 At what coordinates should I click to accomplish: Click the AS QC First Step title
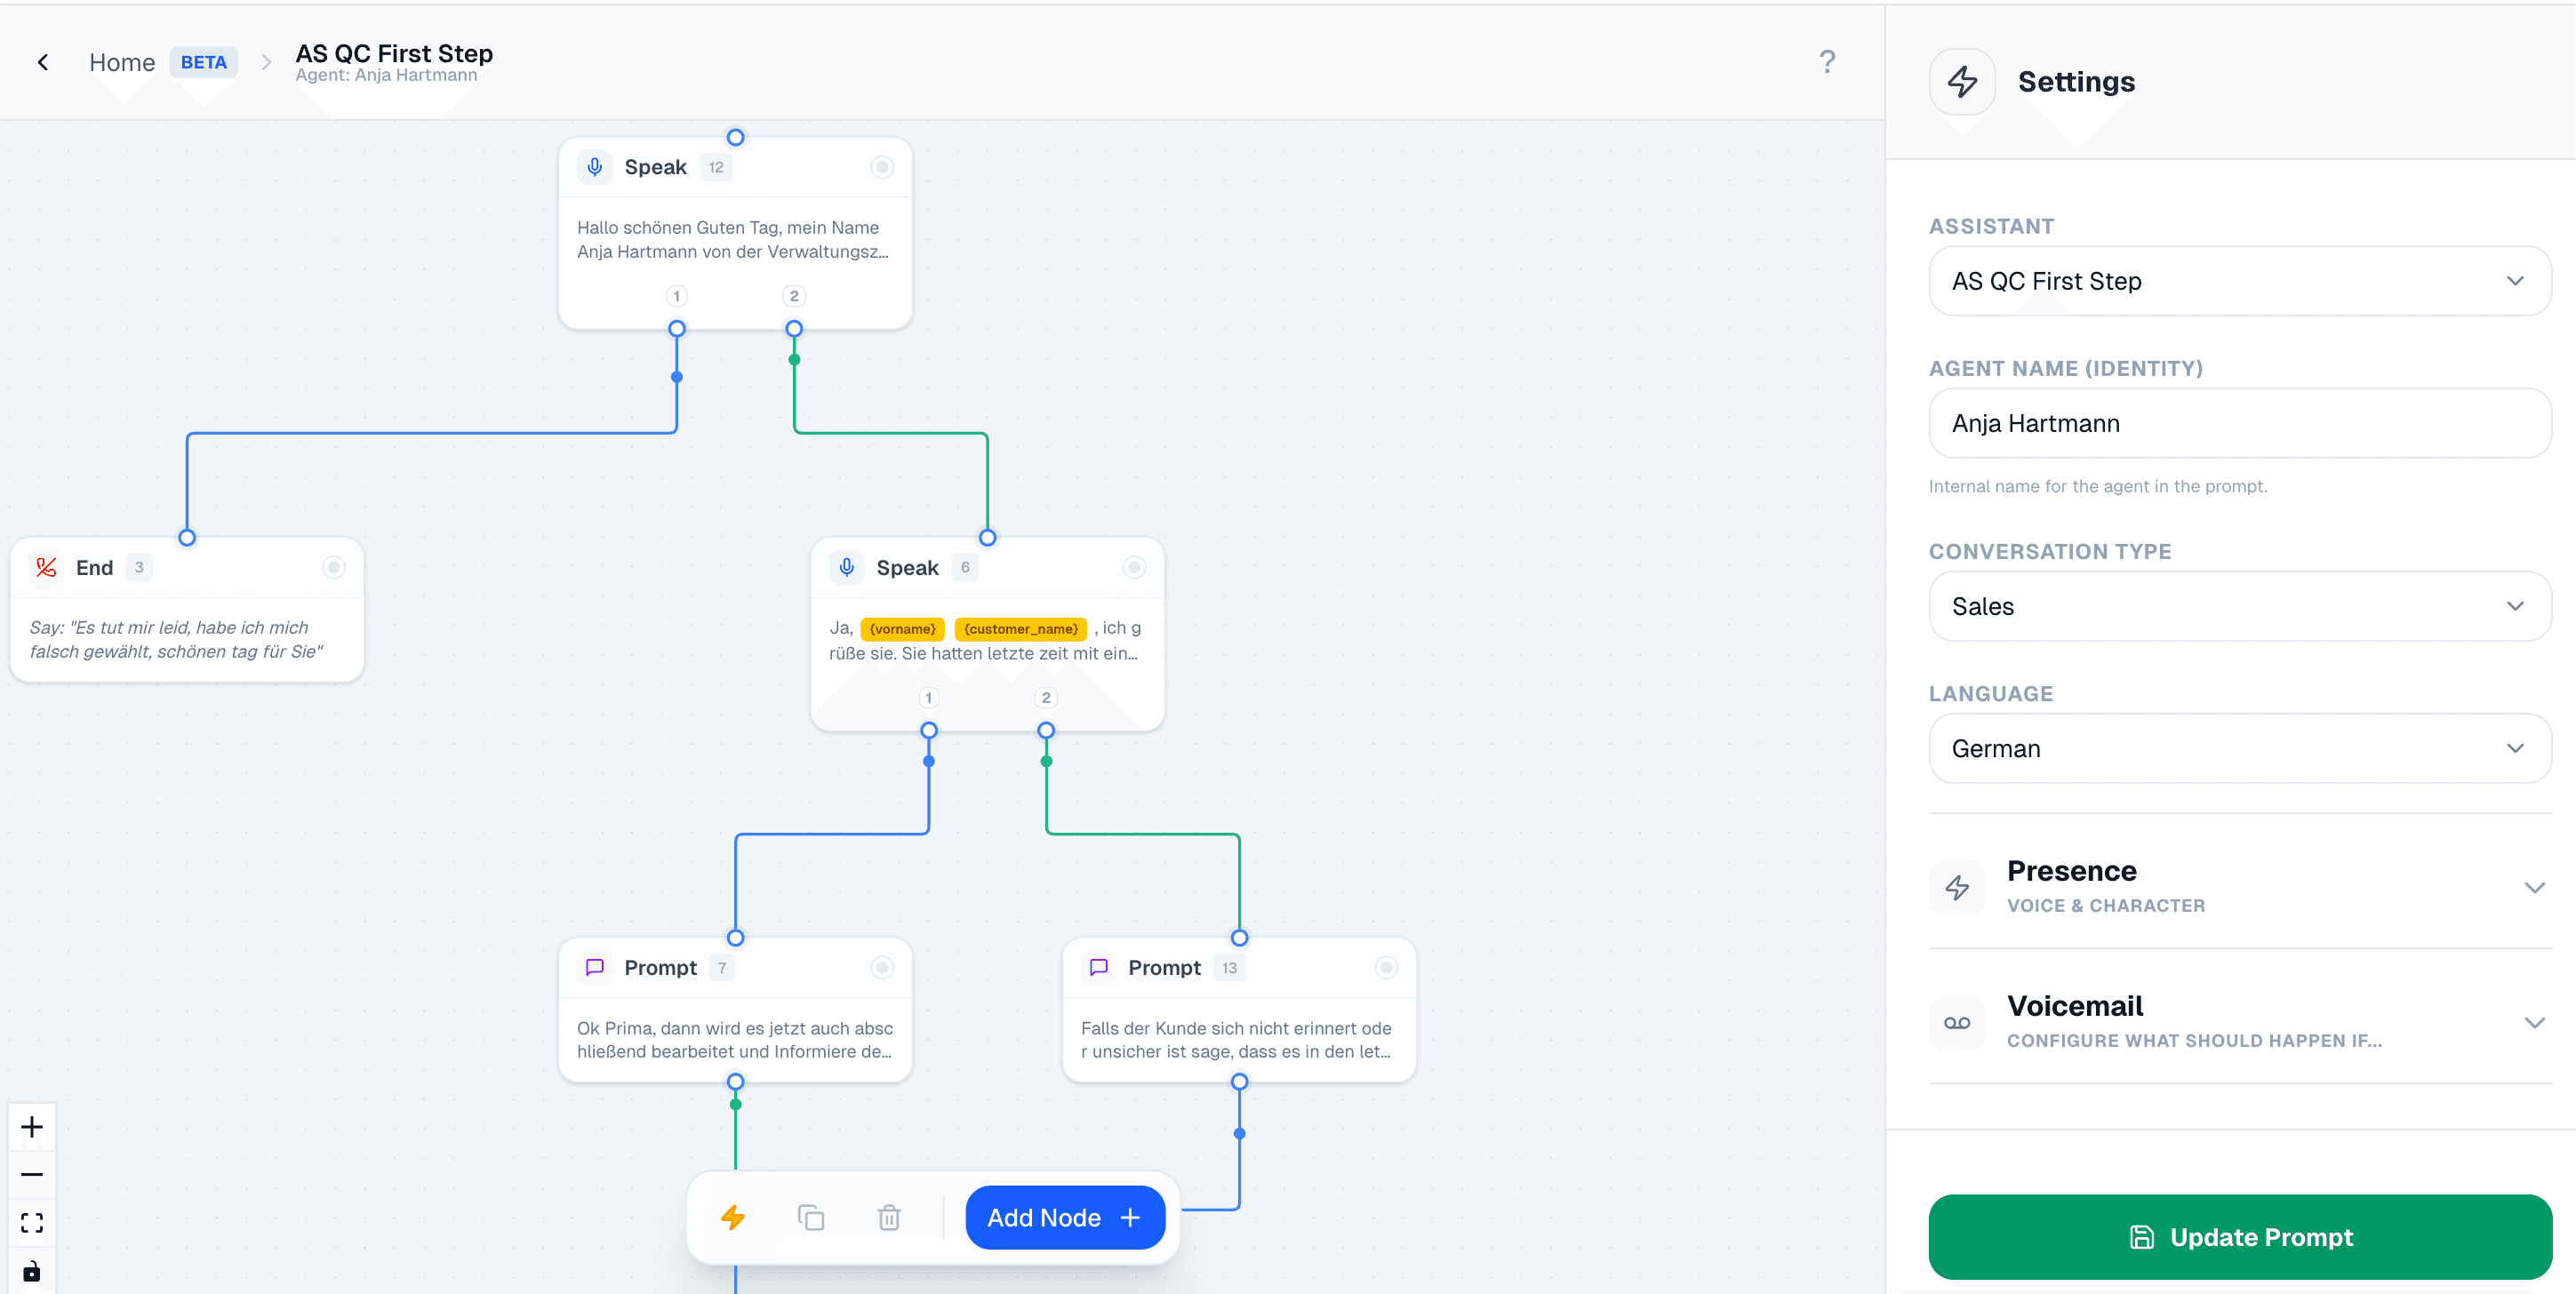click(394, 53)
